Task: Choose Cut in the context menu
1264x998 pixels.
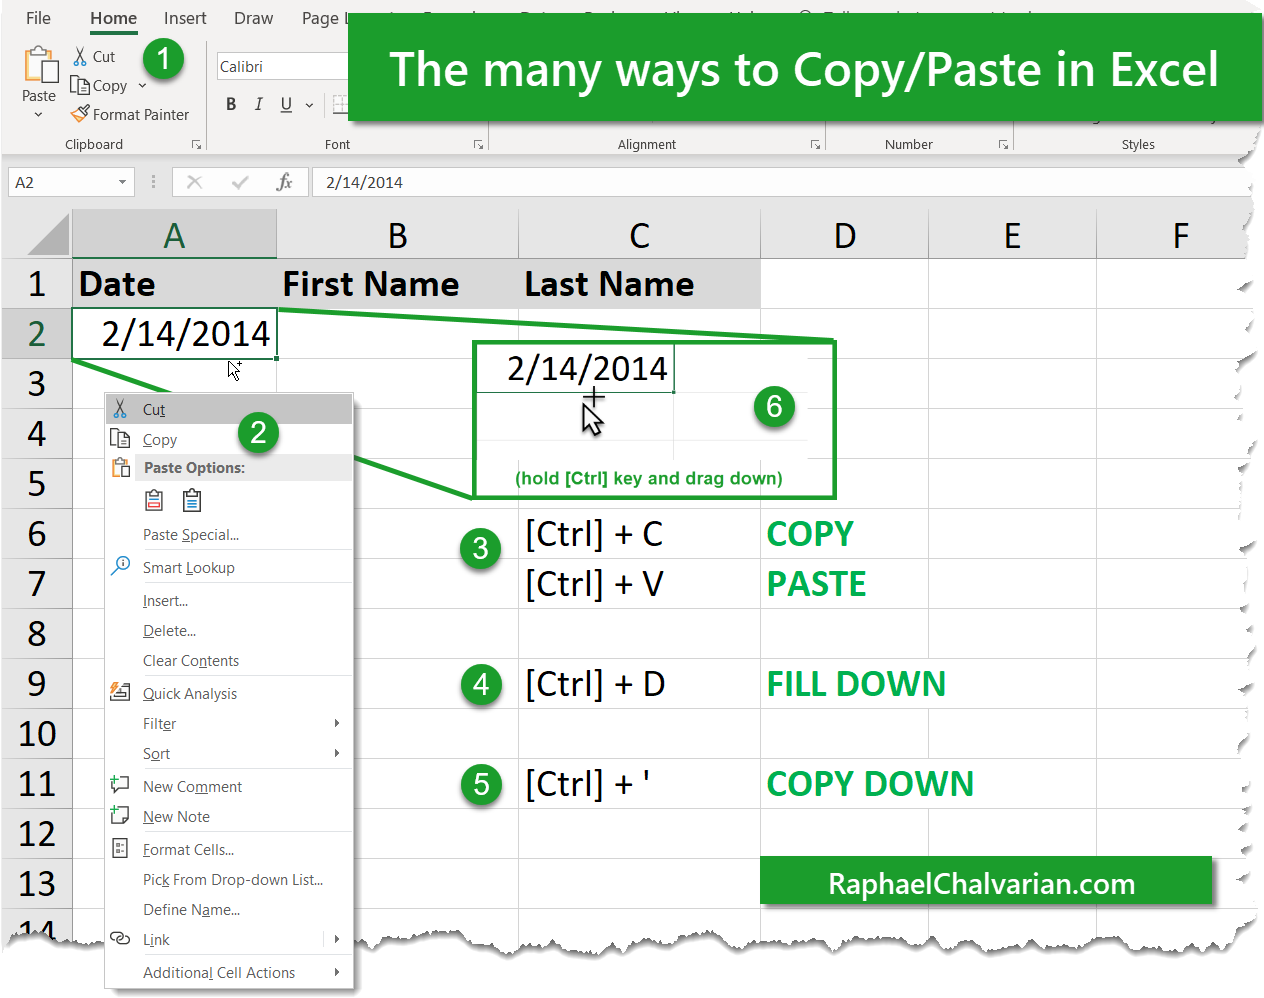Action: [x=229, y=409]
